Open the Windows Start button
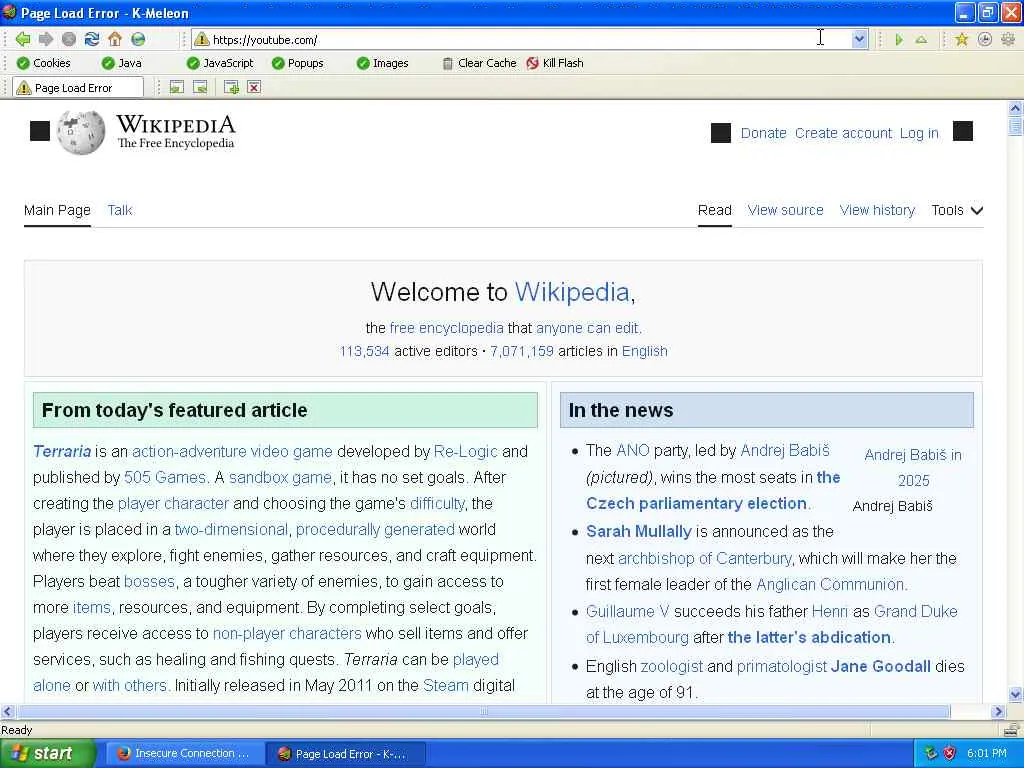Screen dimensions: 1024x768 47,754
